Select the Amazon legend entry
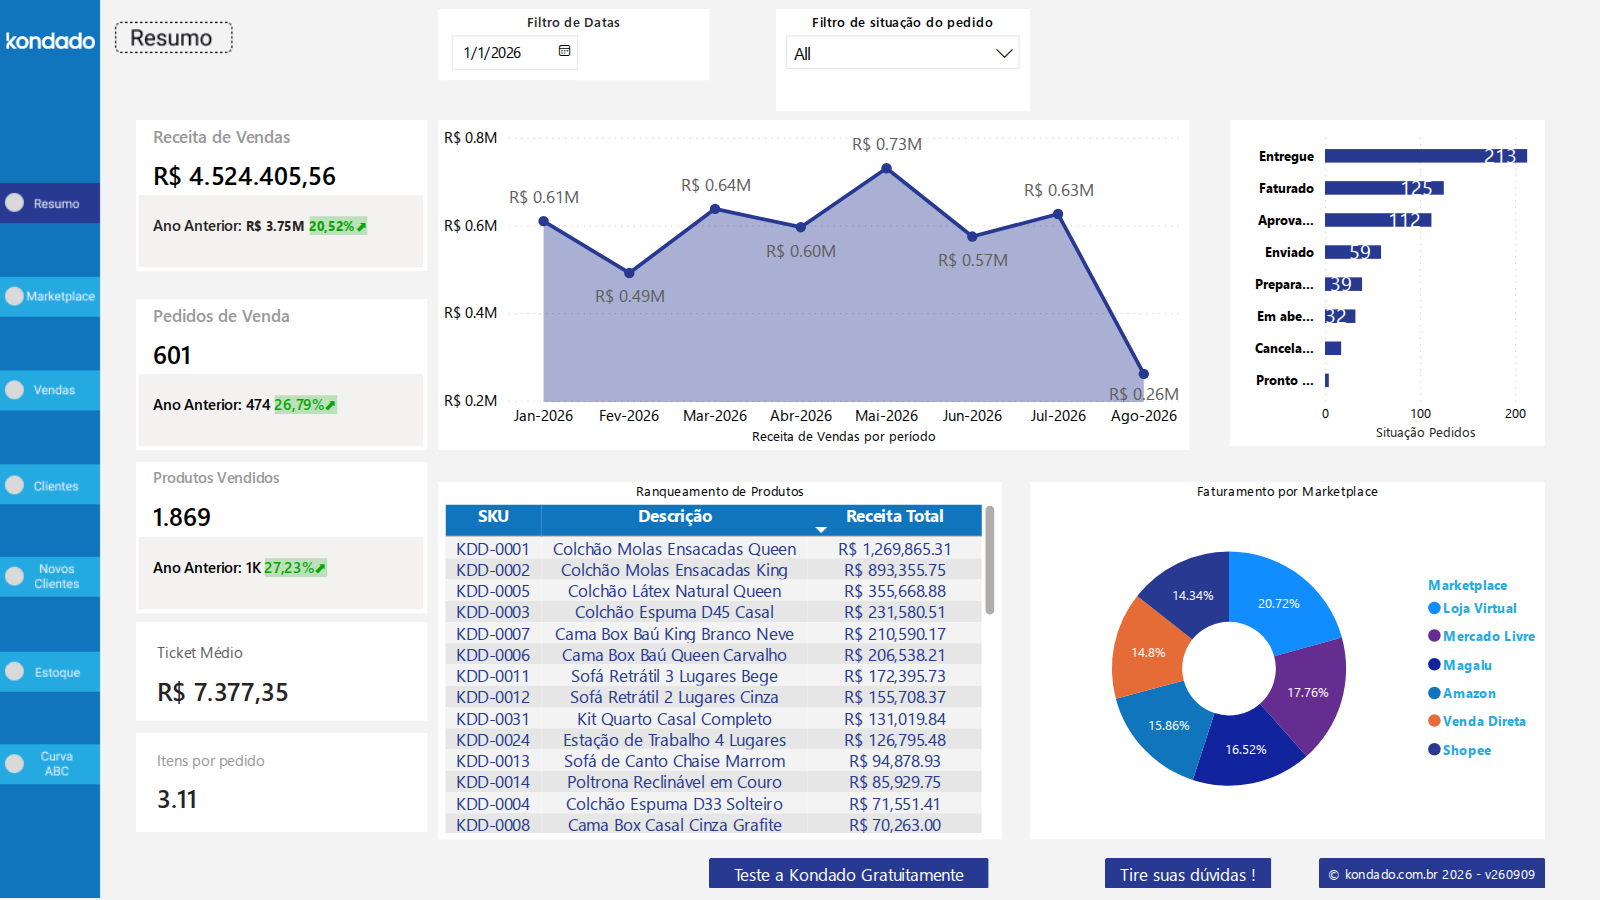 coord(1462,693)
